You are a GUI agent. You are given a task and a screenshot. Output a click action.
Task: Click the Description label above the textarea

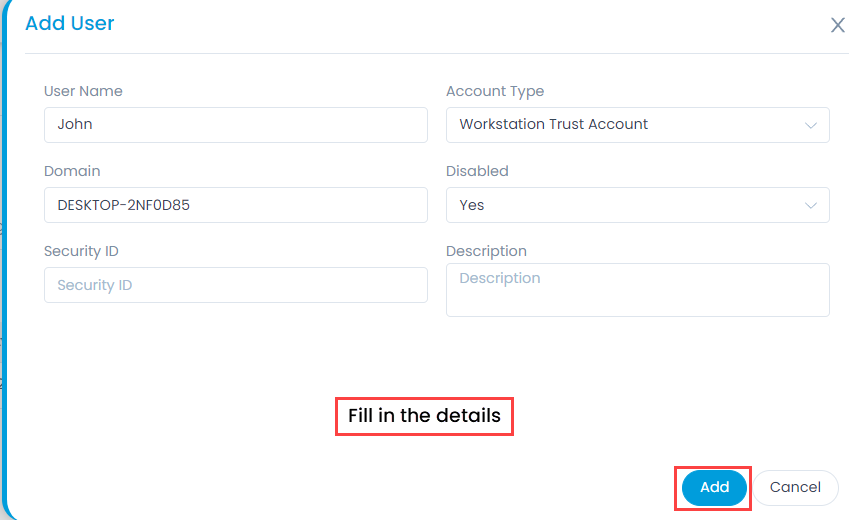486,251
